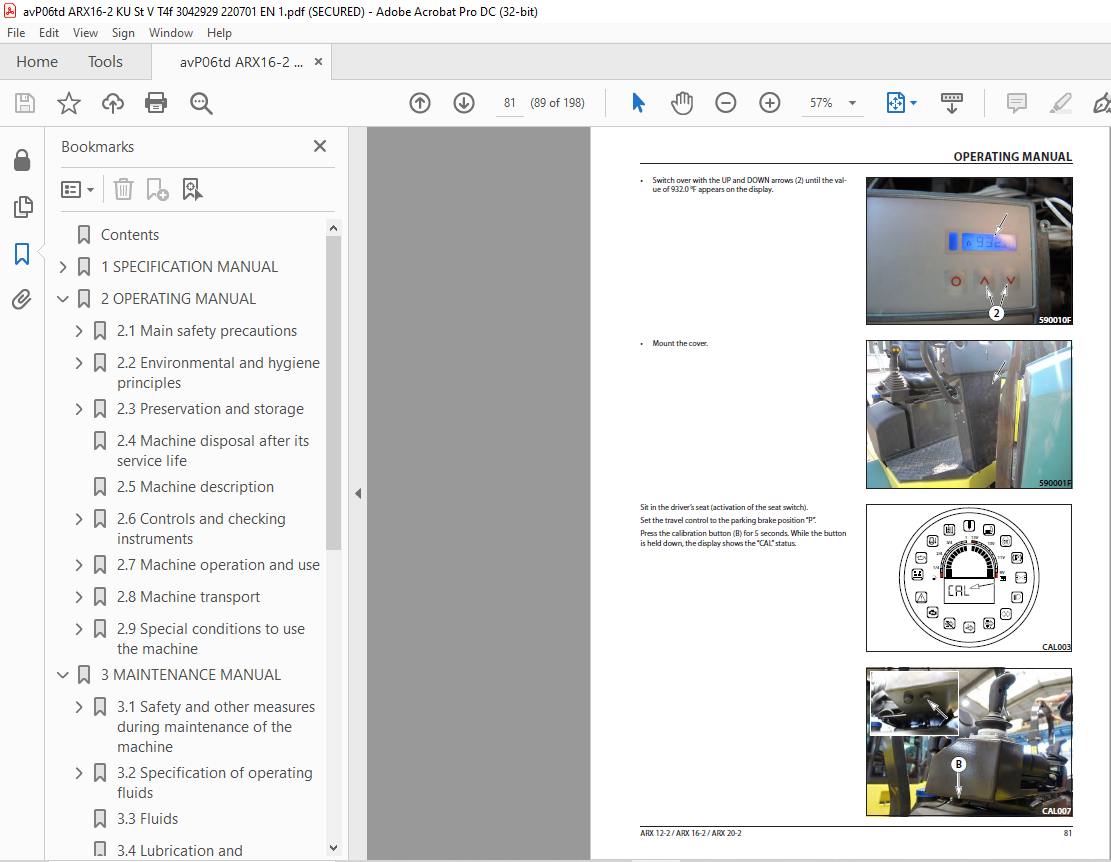Expand 2.6 Controls and checking instruments
This screenshot has width=1111, height=862.
[x=79, y=518]
